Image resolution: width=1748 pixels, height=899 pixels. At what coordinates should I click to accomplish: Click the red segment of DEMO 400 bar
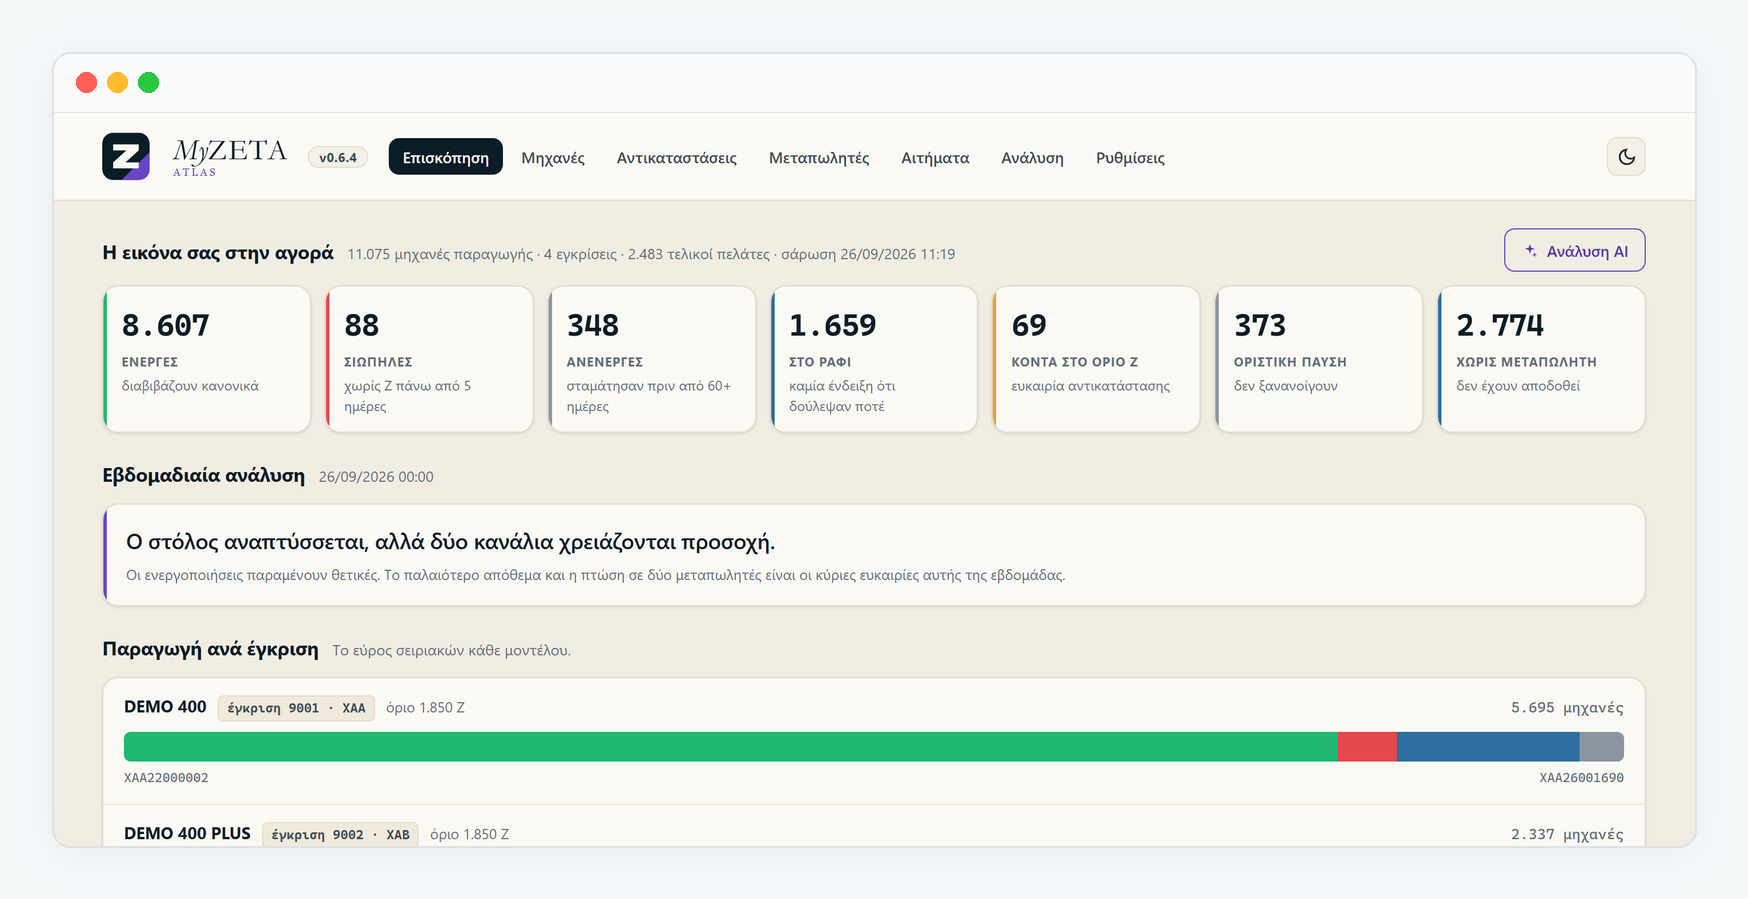pos(1367,747)
